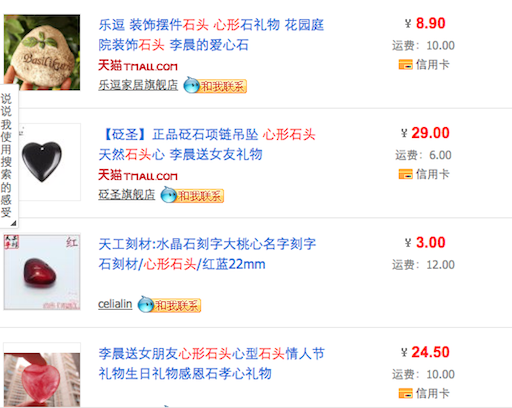Viewport: 512px width, 408px height.
Task: Click the 和我联系 chat icon for 砭圣旗舰店
Action: pyautogui.click(x=192, y=195)
